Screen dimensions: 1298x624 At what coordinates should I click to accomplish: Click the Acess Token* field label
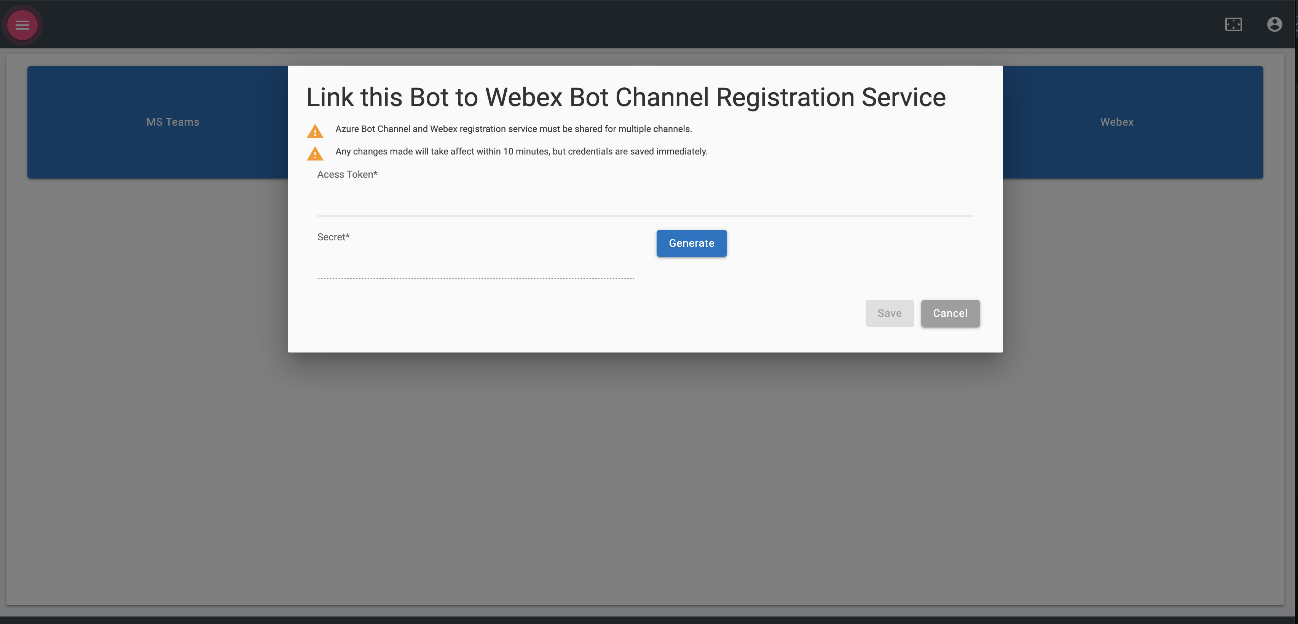(x=347, y=175)
